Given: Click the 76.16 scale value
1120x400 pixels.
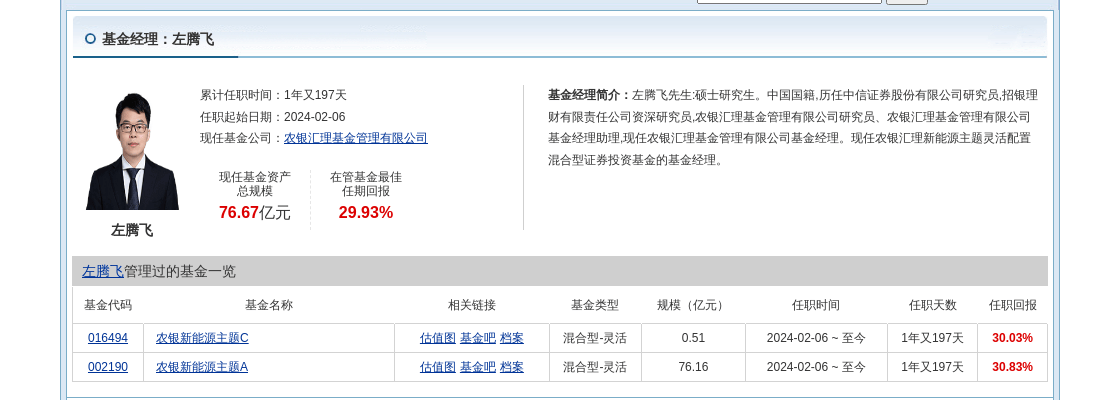Looking at the screenshot, I should [x=693, y=367].
